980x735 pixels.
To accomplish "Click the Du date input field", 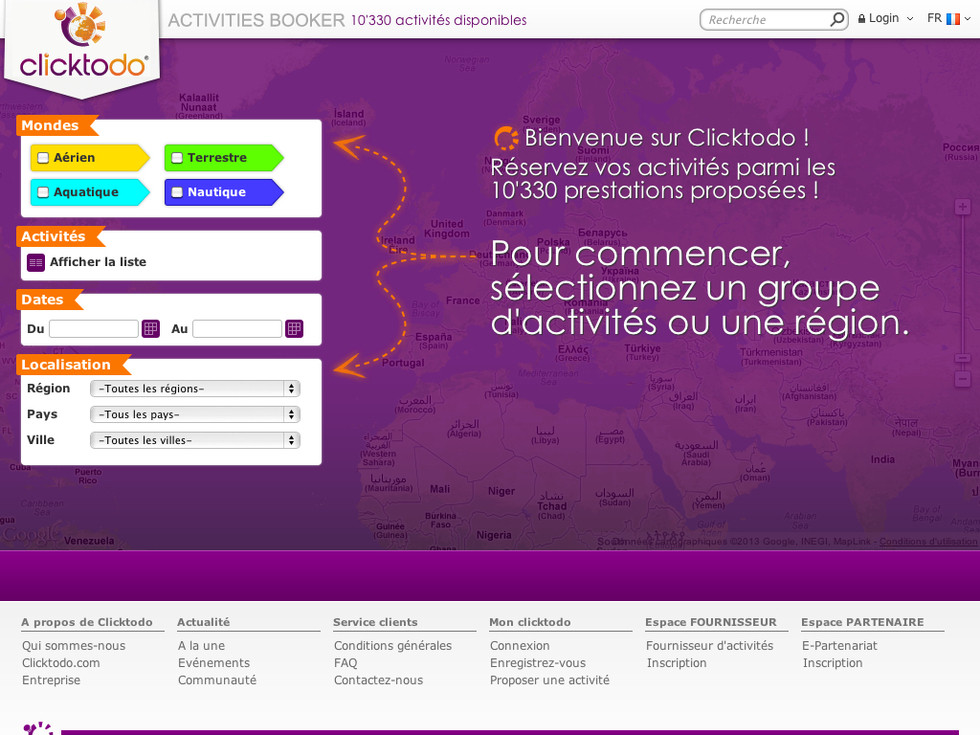I will 94,329.
